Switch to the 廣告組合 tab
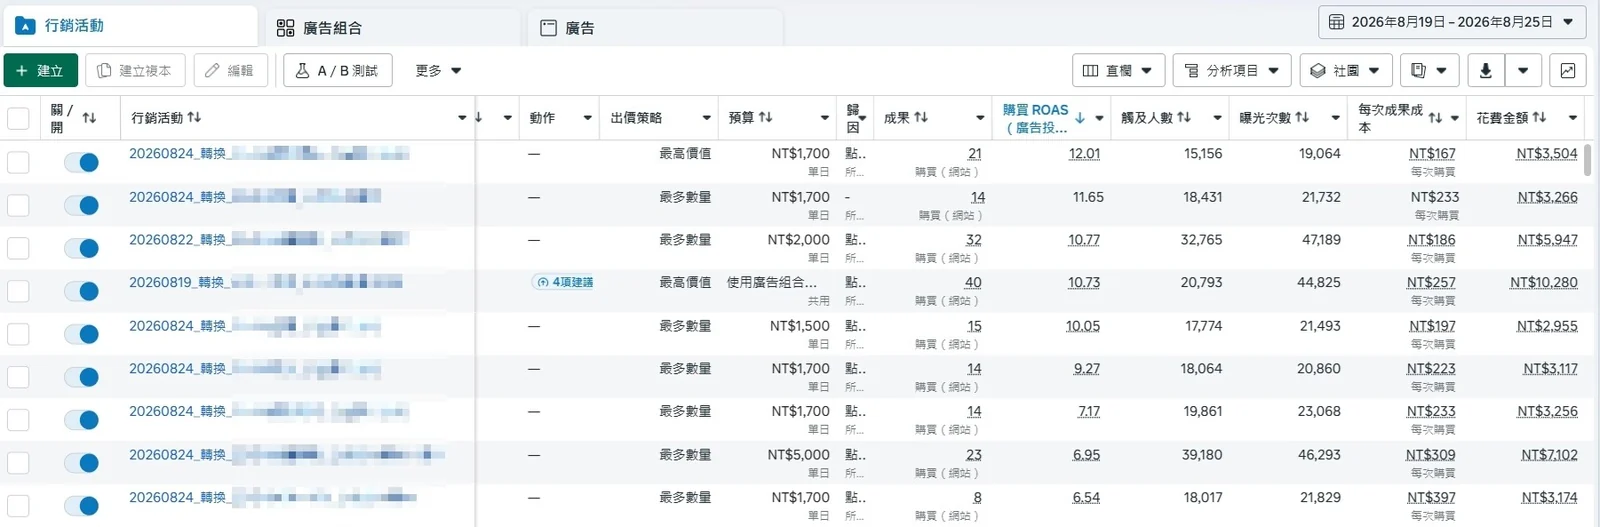Viewport: 1600px width, 527px height. tap(393, 28)
